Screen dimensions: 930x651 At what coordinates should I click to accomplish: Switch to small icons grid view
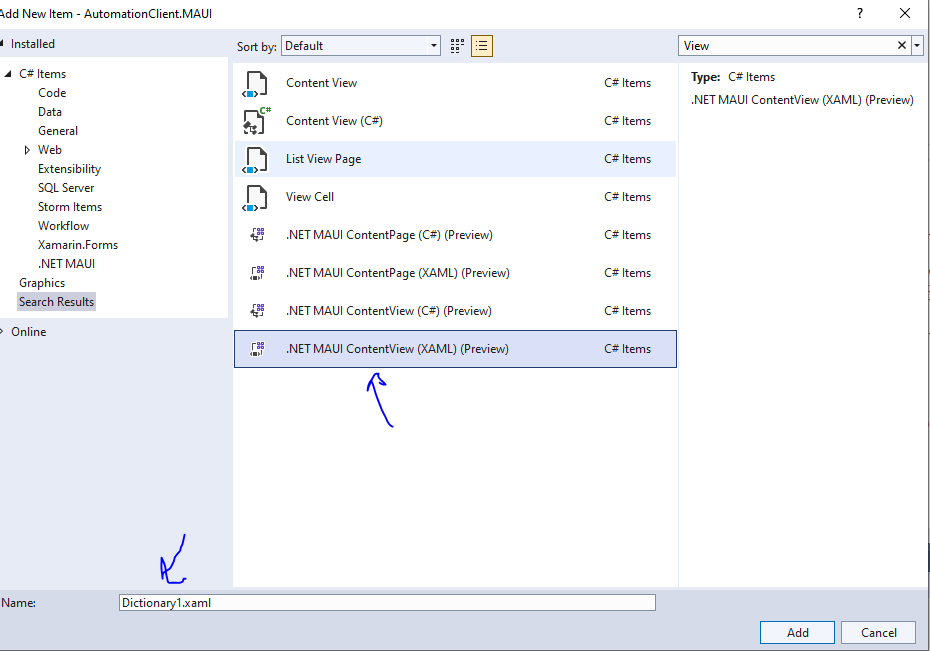(x=457, y=46)
